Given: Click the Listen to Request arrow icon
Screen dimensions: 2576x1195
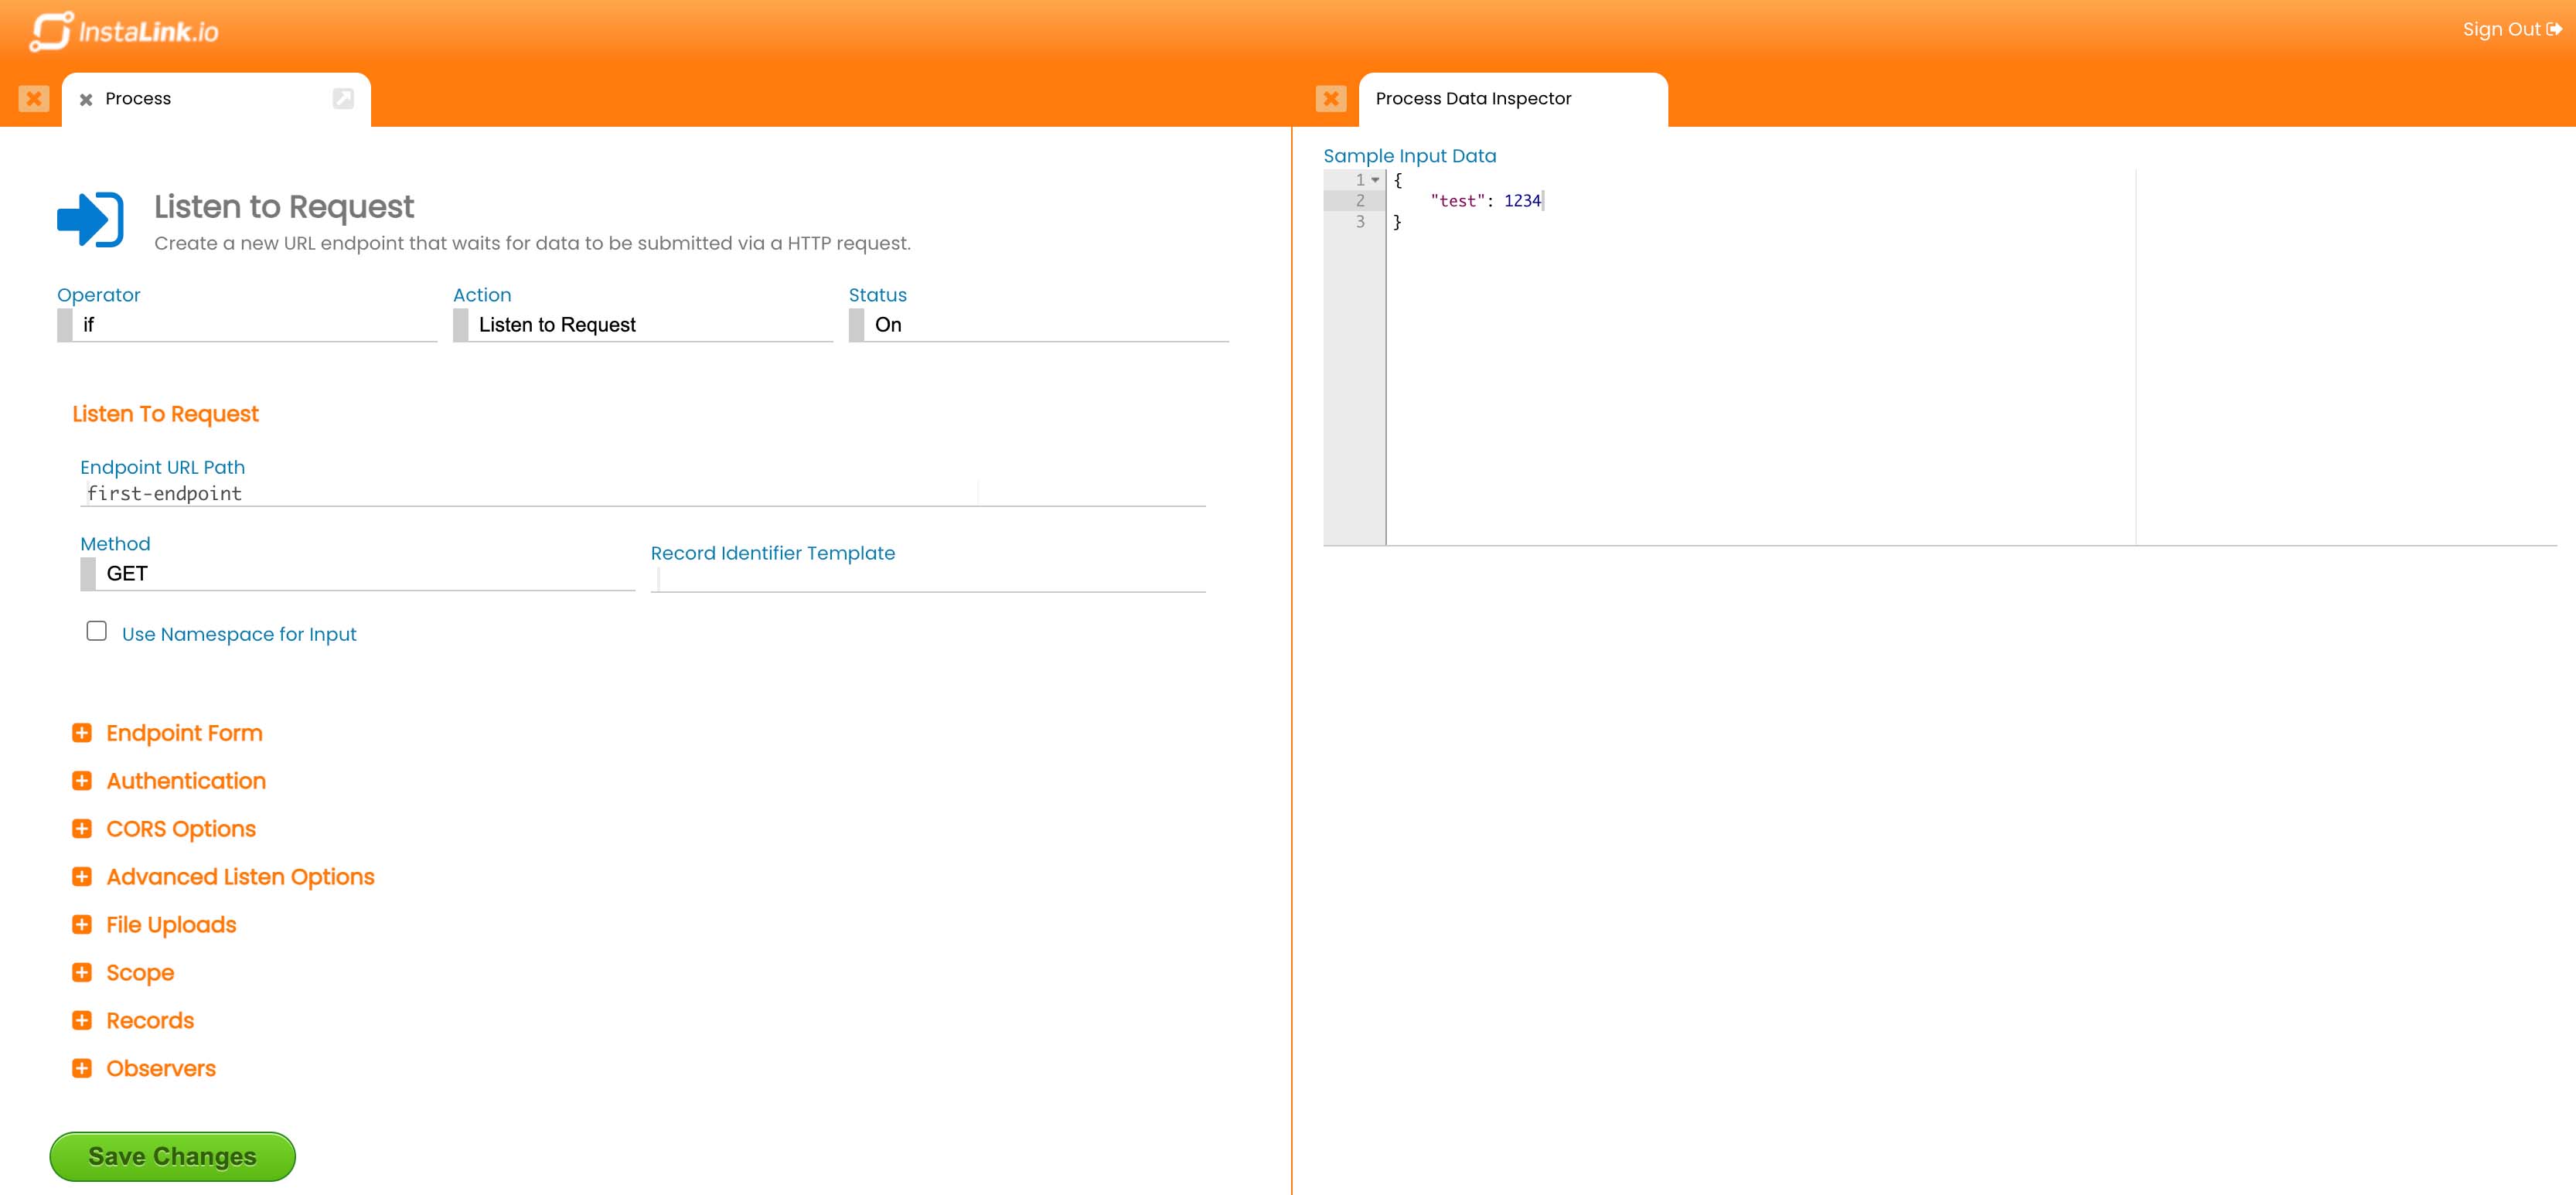Looking at the screenshot, I should [x=90, y=219].
